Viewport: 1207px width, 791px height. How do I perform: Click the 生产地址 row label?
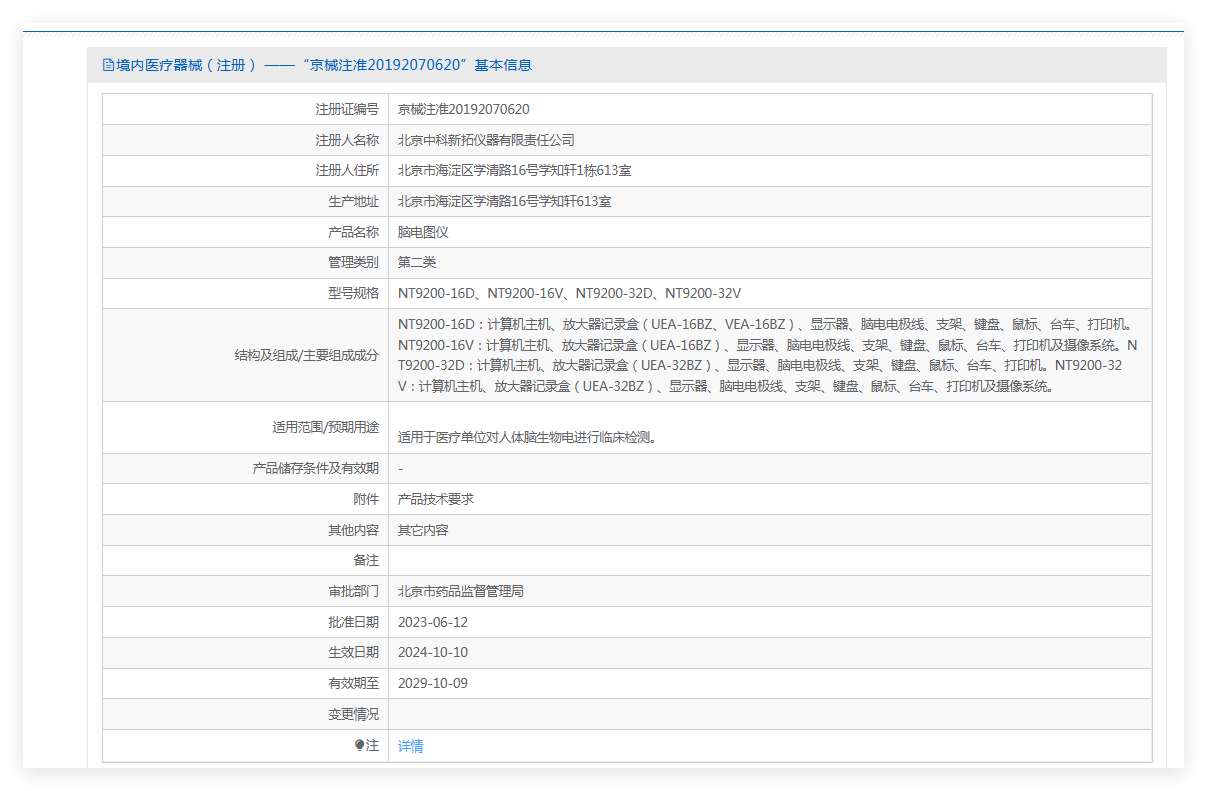(x=354, y=201)
